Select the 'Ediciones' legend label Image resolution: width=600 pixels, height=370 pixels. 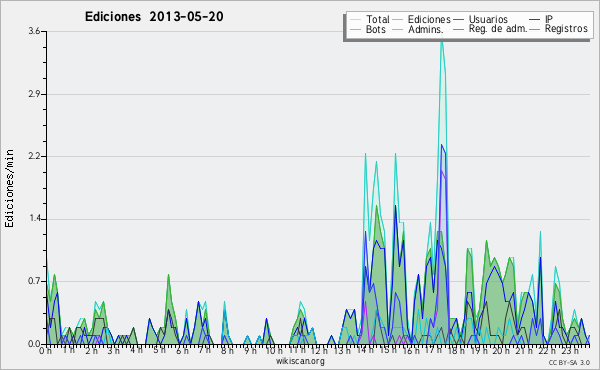click(429, 19)
